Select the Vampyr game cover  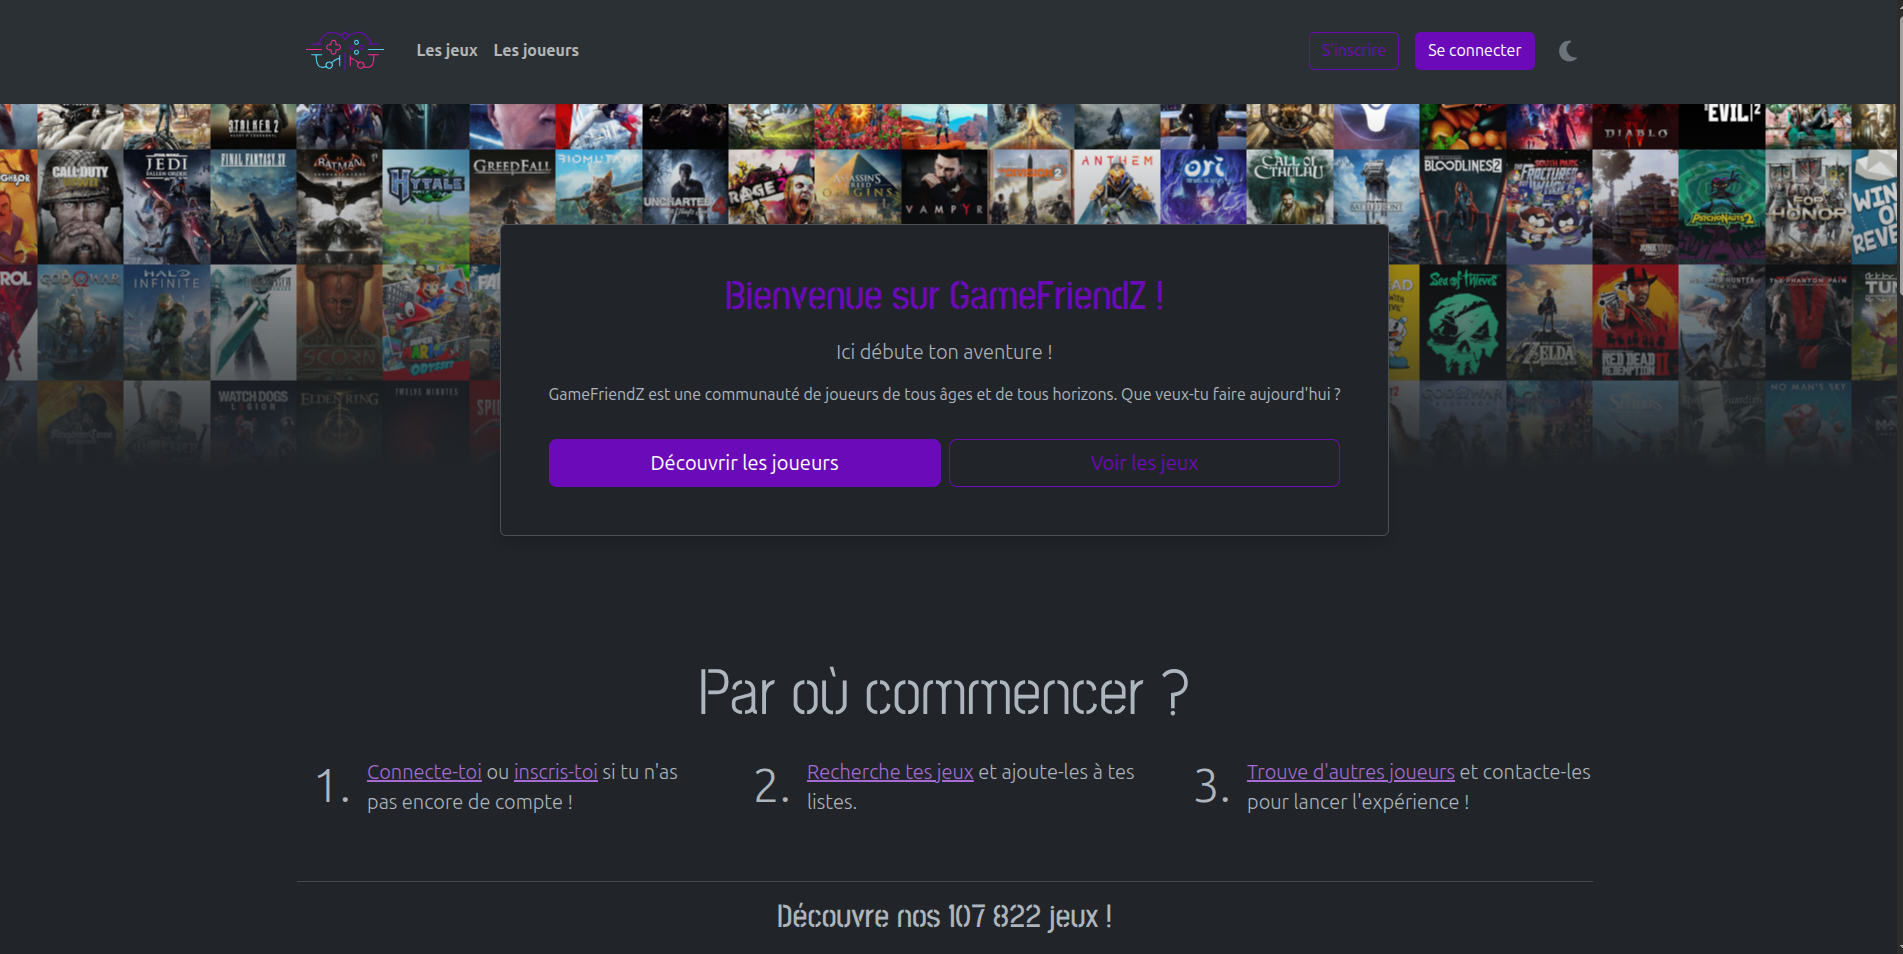click(x=944, y=187)
